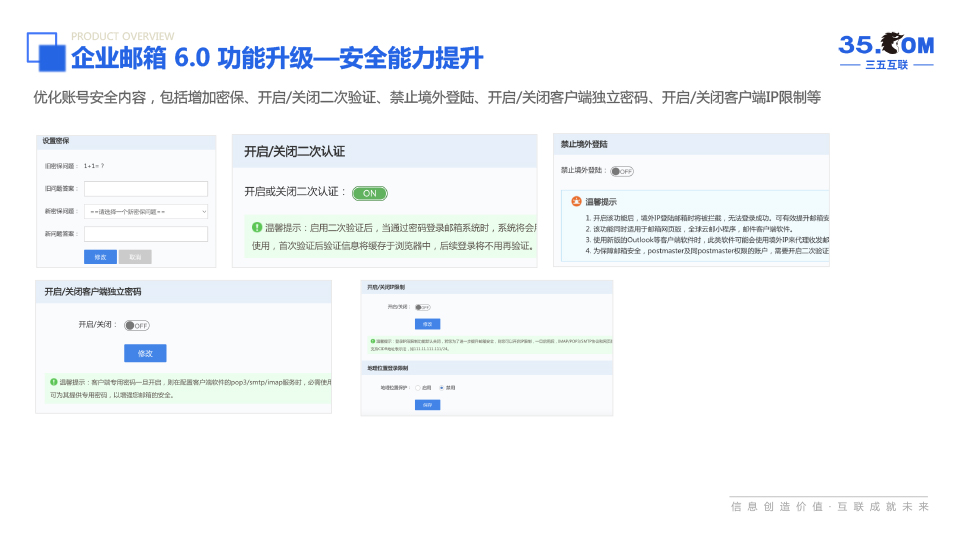Click the 35.COM 三五互联 logo

(x=885, y=50)
